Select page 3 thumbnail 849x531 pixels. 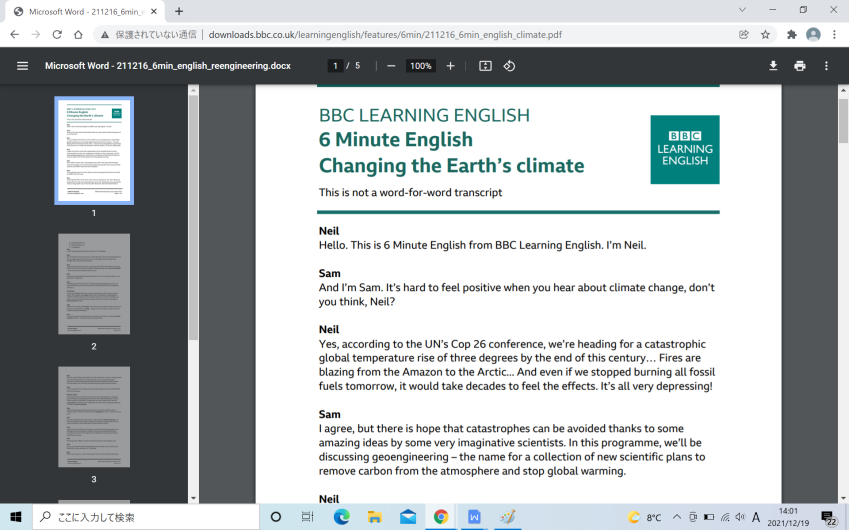point(94,417)
